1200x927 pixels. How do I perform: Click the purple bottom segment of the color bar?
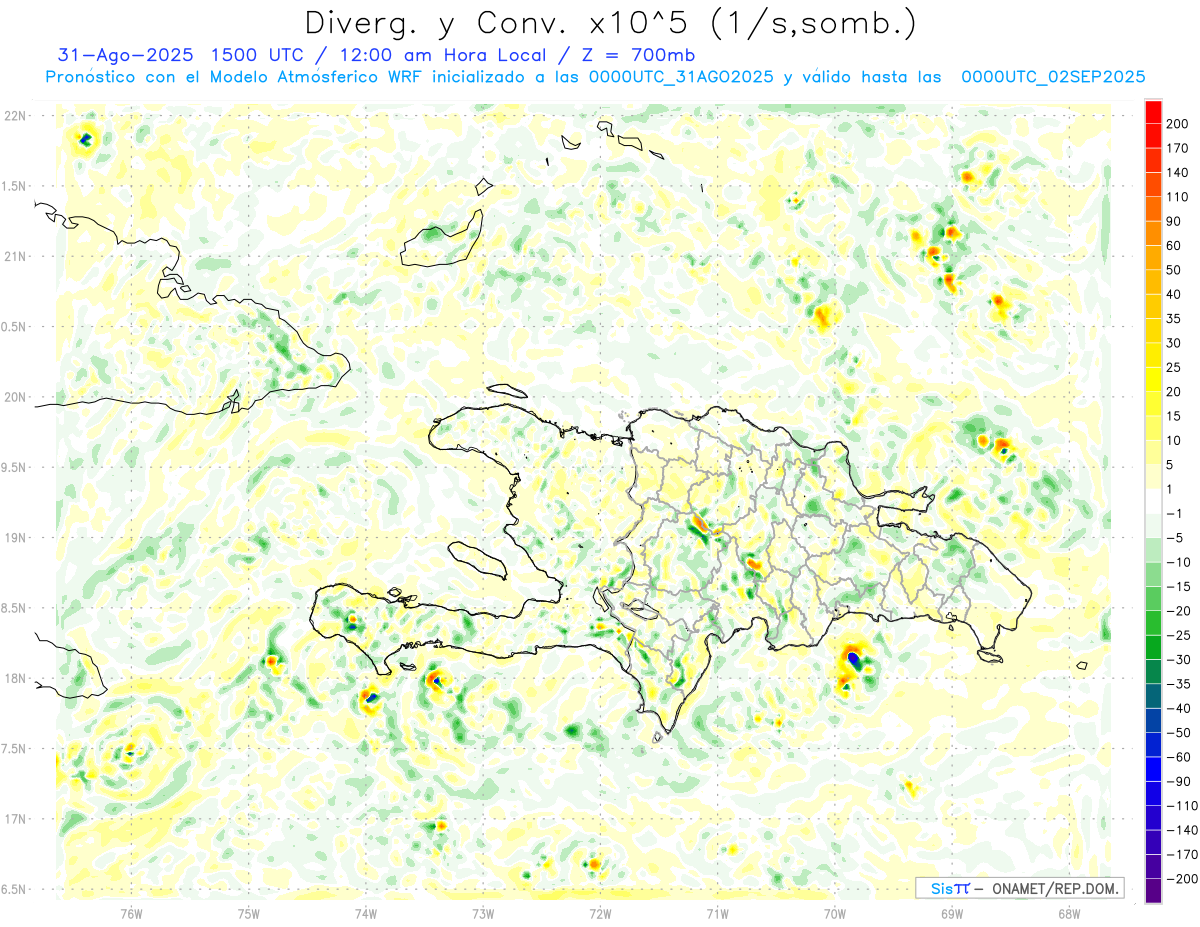(1153, 891)
